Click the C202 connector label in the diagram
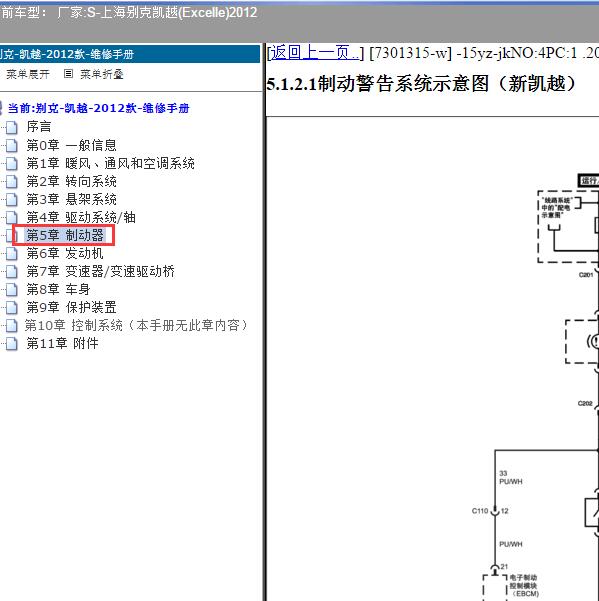The width and height of the screenshot is (599, 601). 585,404
